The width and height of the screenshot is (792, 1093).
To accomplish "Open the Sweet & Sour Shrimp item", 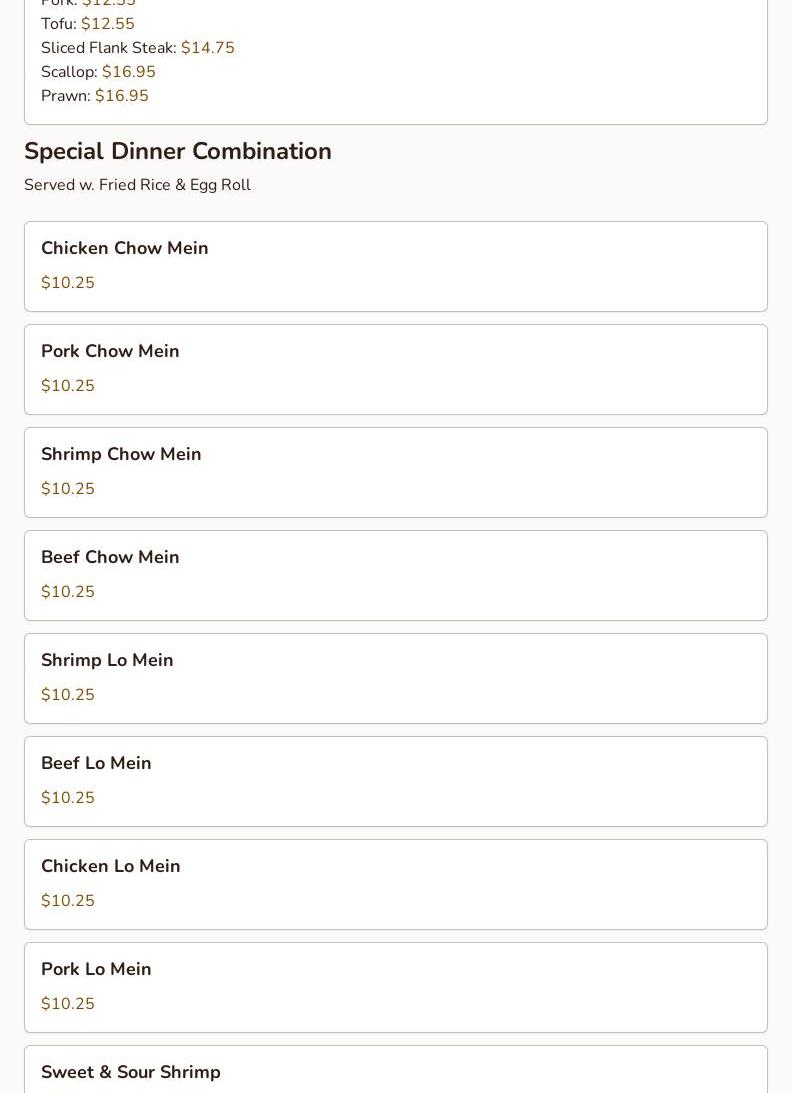I will (131, 1072).
